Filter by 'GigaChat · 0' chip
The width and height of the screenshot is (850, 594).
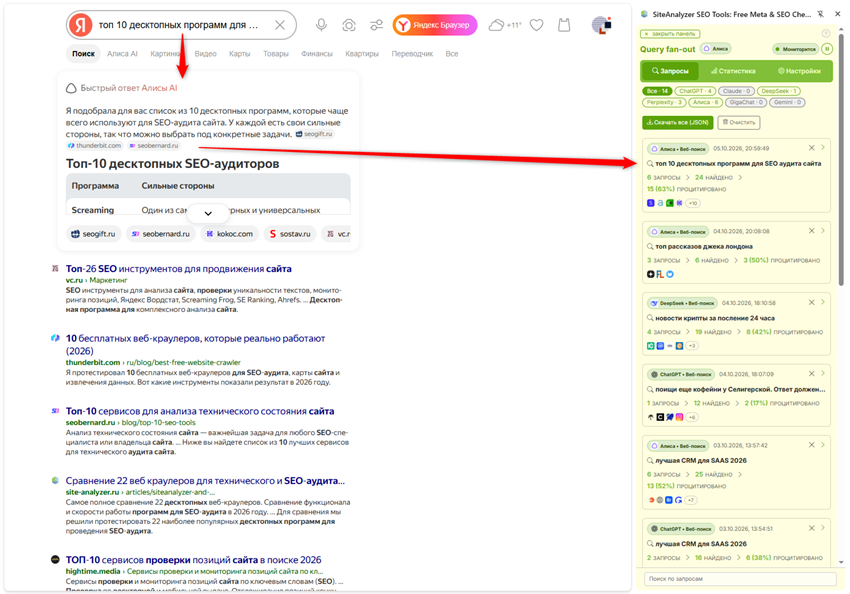coord(746,102)
